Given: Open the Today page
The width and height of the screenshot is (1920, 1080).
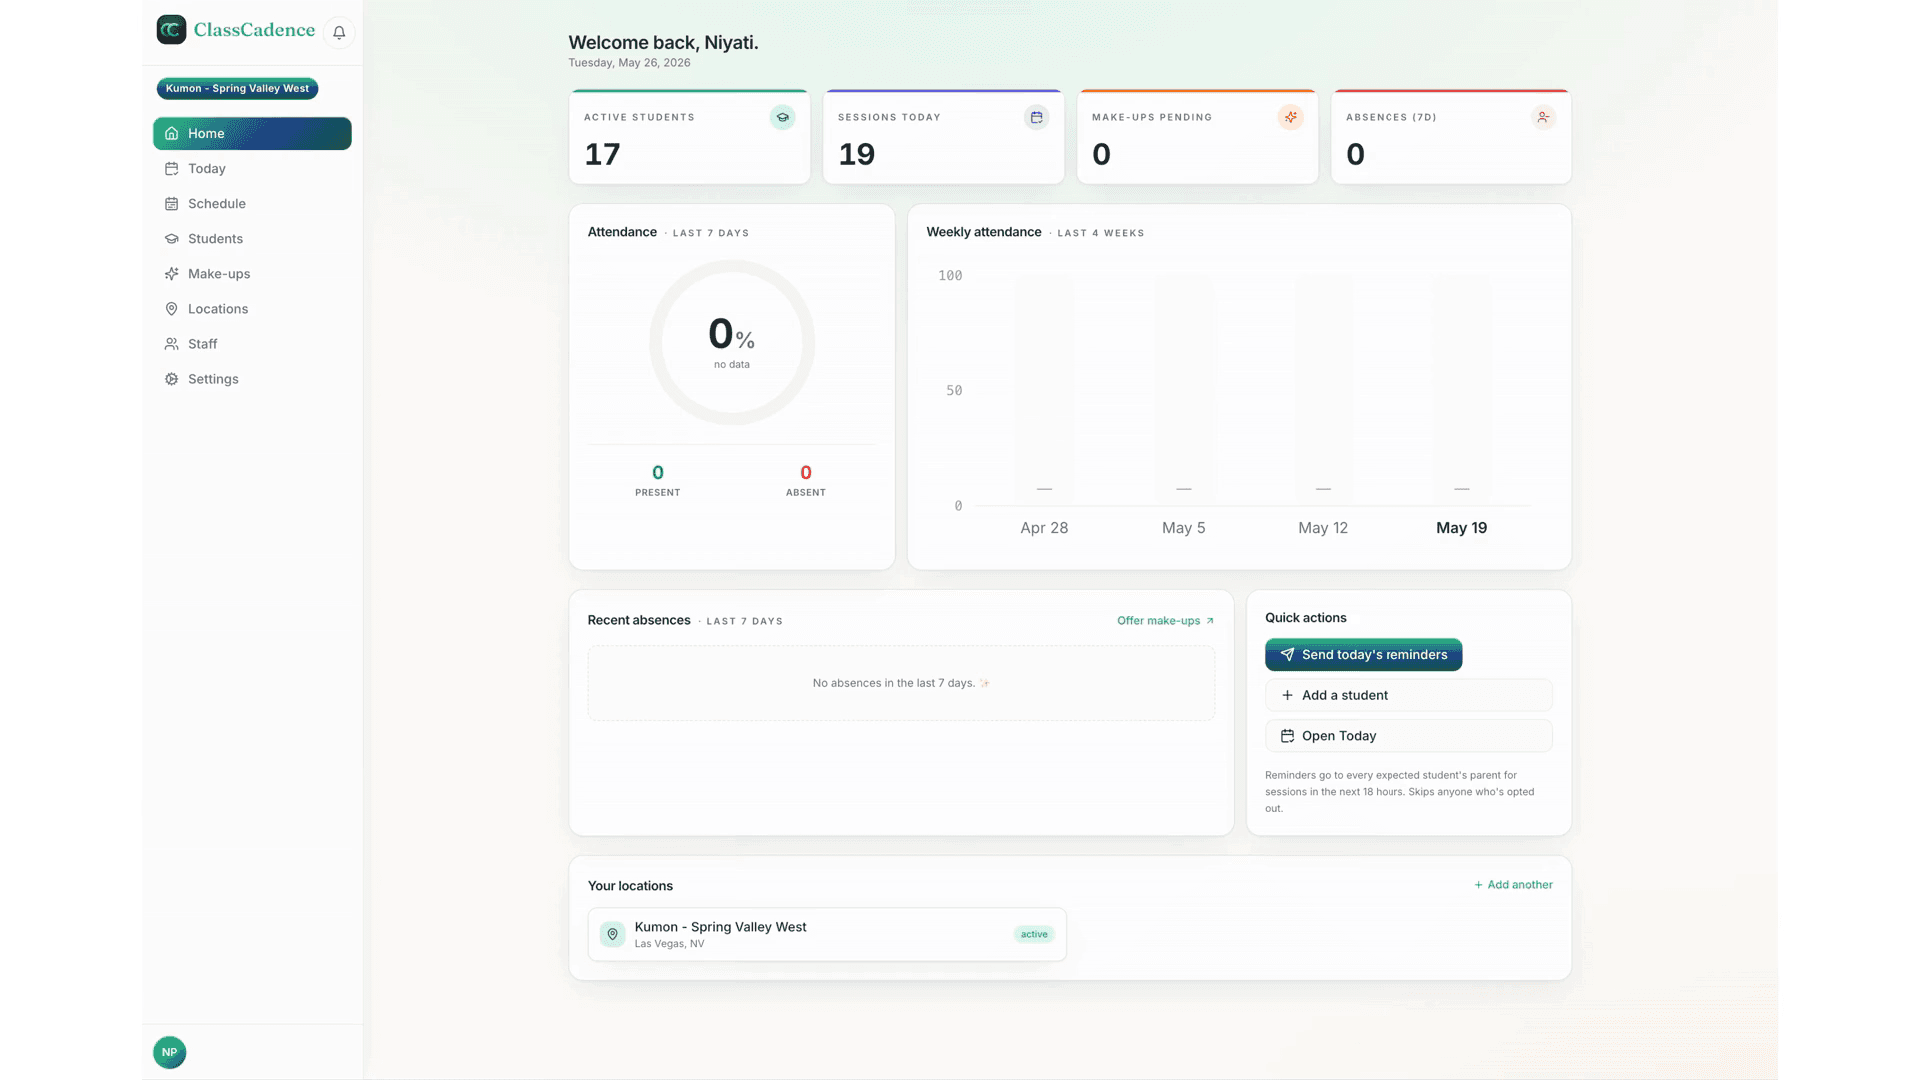Looking at the screenshot, I should click(252, 168).
